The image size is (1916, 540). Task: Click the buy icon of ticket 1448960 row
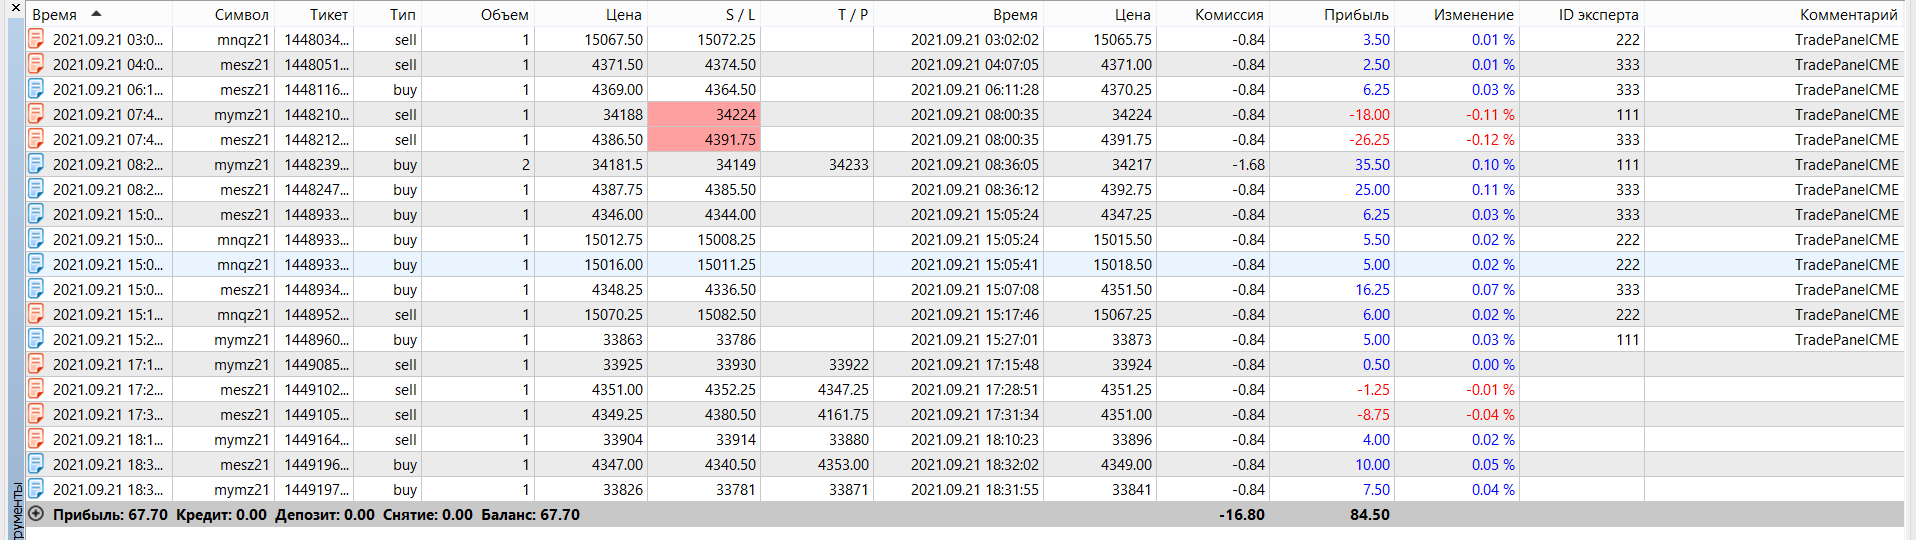tap(36, 339)
